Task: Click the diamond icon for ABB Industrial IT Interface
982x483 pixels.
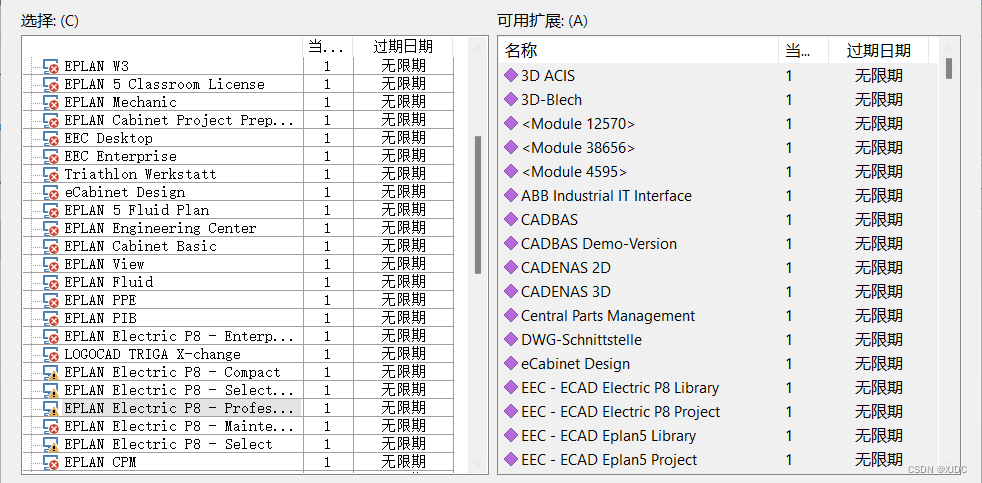Action: click(511, 195)
